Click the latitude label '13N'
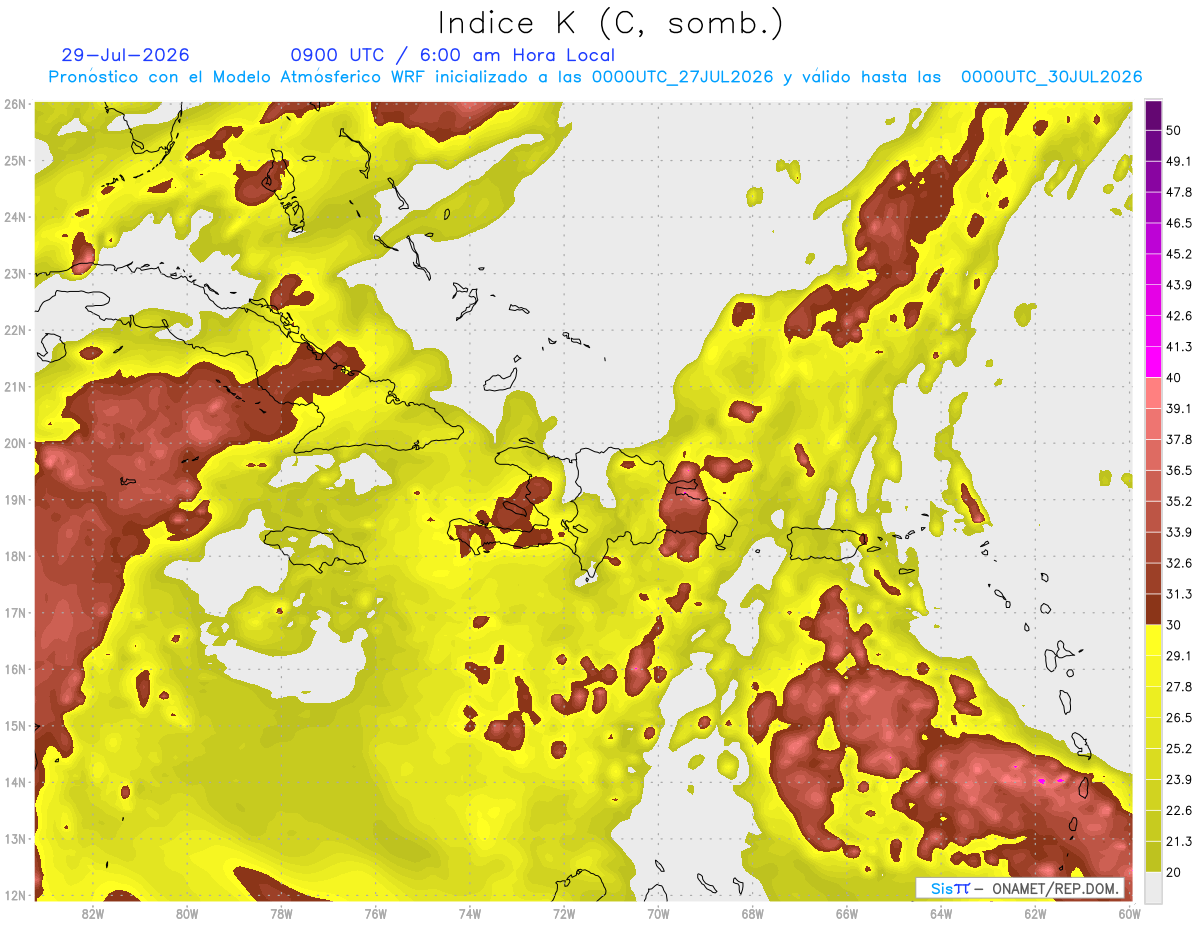 pos(15,838)
